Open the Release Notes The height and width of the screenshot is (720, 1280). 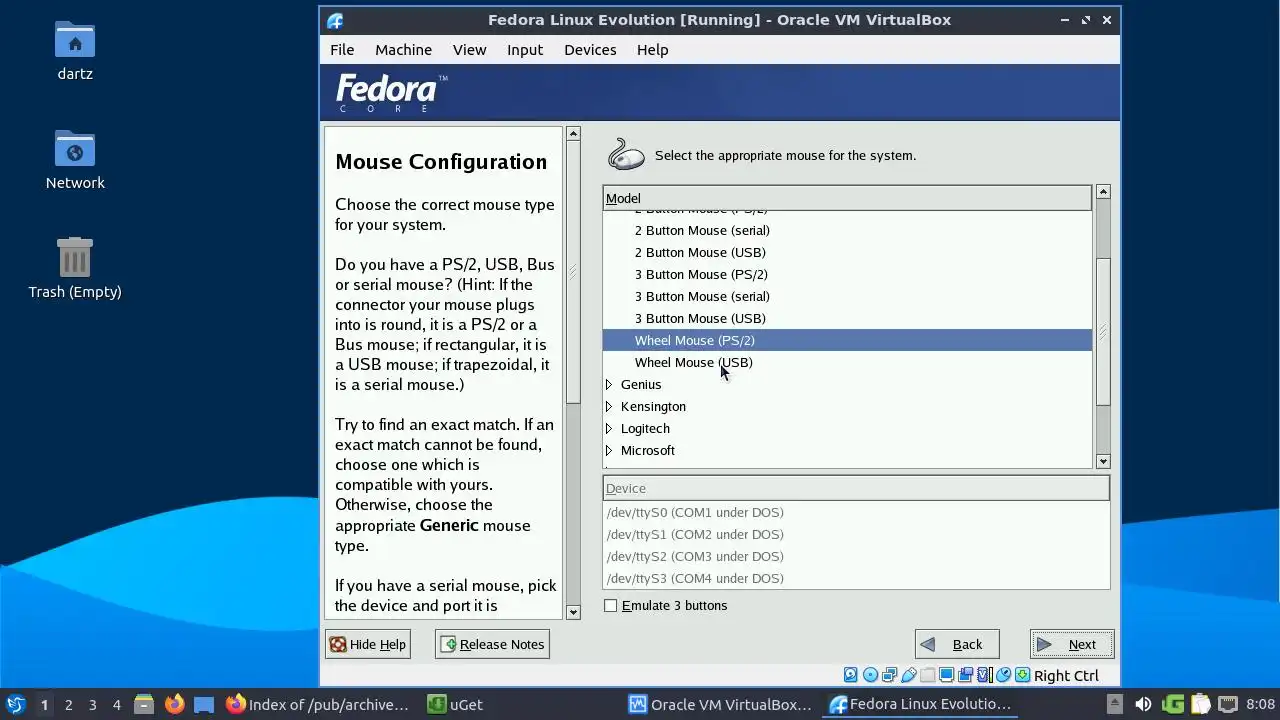[492, 644]
